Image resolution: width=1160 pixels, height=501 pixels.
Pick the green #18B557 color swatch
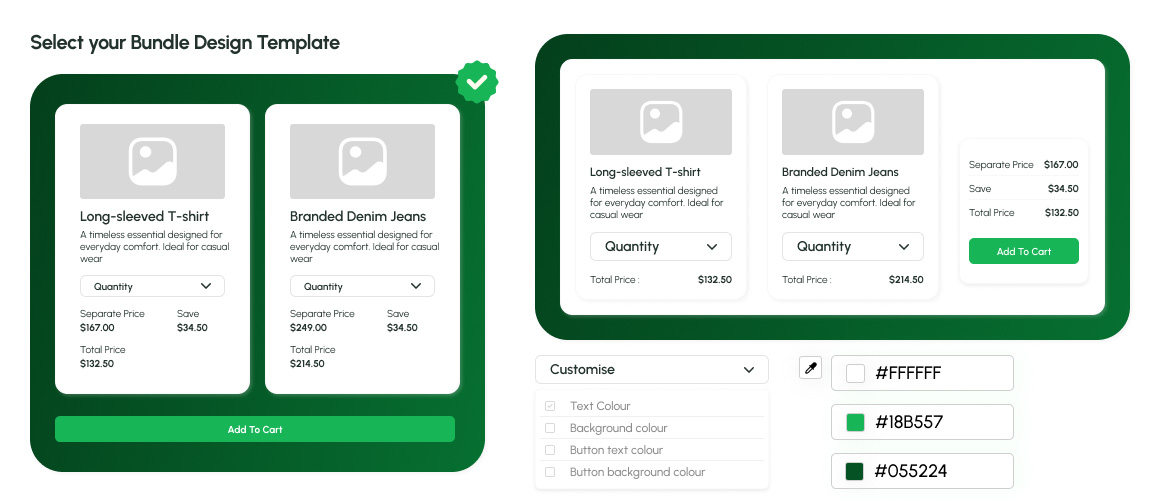point(855,422)
